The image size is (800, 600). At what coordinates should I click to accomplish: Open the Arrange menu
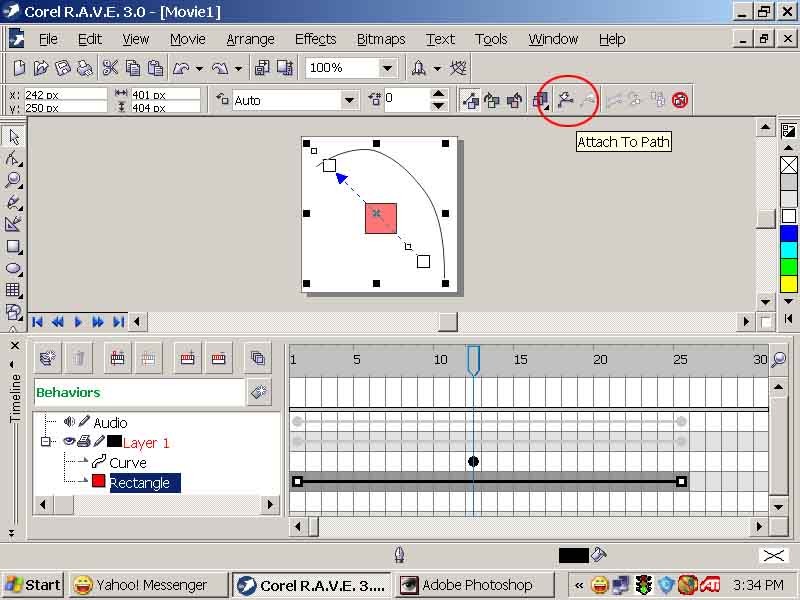(251, 39)
